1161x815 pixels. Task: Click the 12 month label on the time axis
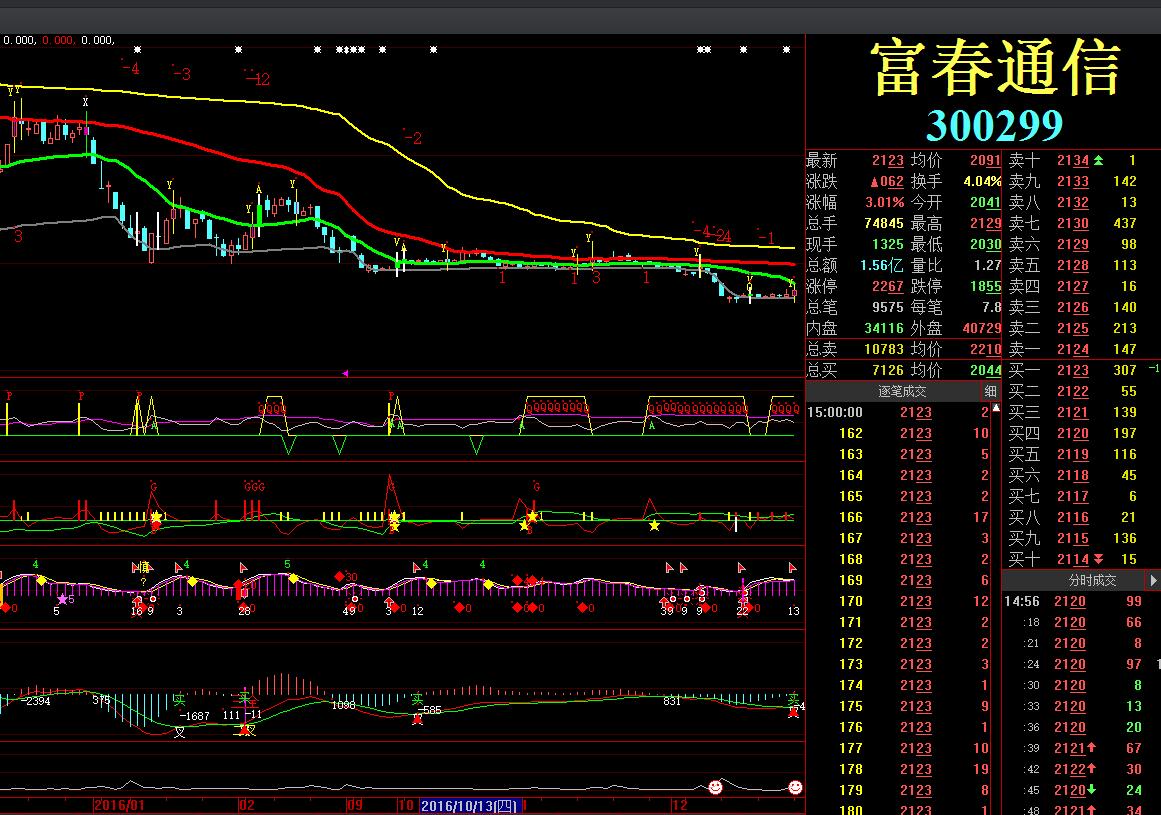click(x=679, y=805)
